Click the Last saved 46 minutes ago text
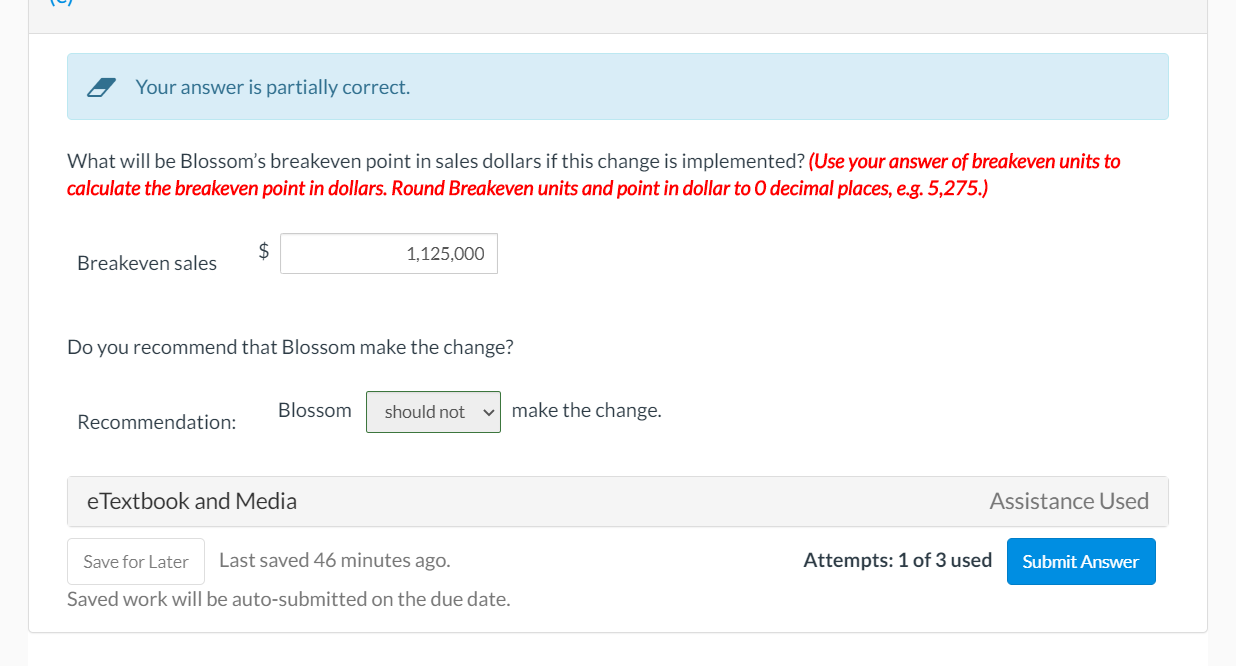 (336, 560)
